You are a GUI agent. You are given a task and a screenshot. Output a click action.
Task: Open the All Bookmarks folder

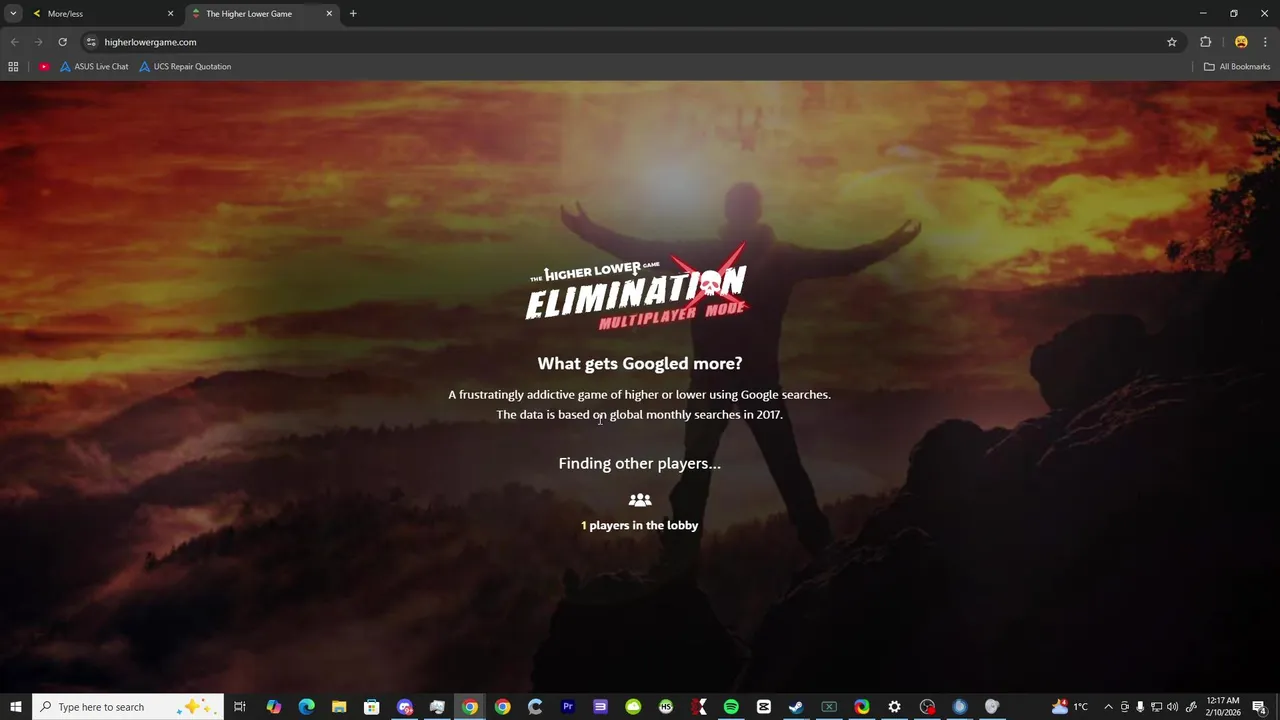click(x=1237, y=67)
